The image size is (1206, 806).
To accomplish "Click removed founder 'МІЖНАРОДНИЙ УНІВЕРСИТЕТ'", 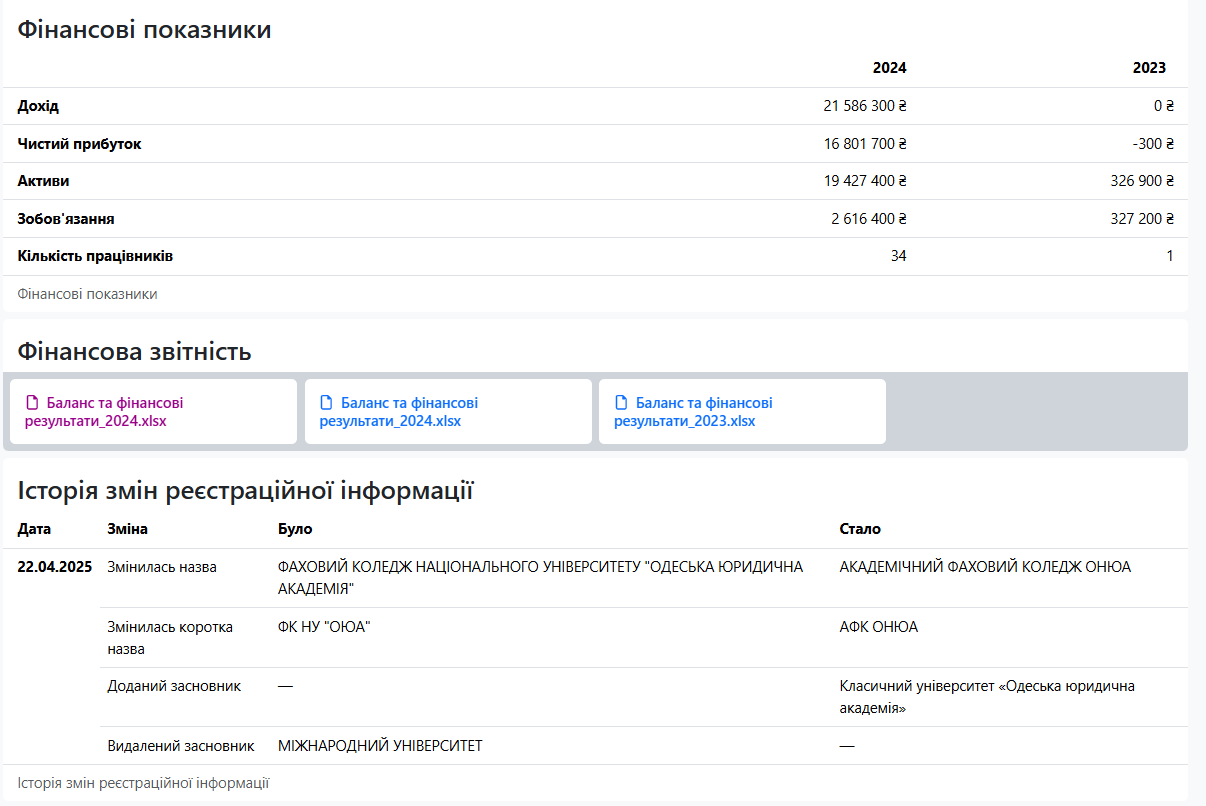I will click(380, 746).
